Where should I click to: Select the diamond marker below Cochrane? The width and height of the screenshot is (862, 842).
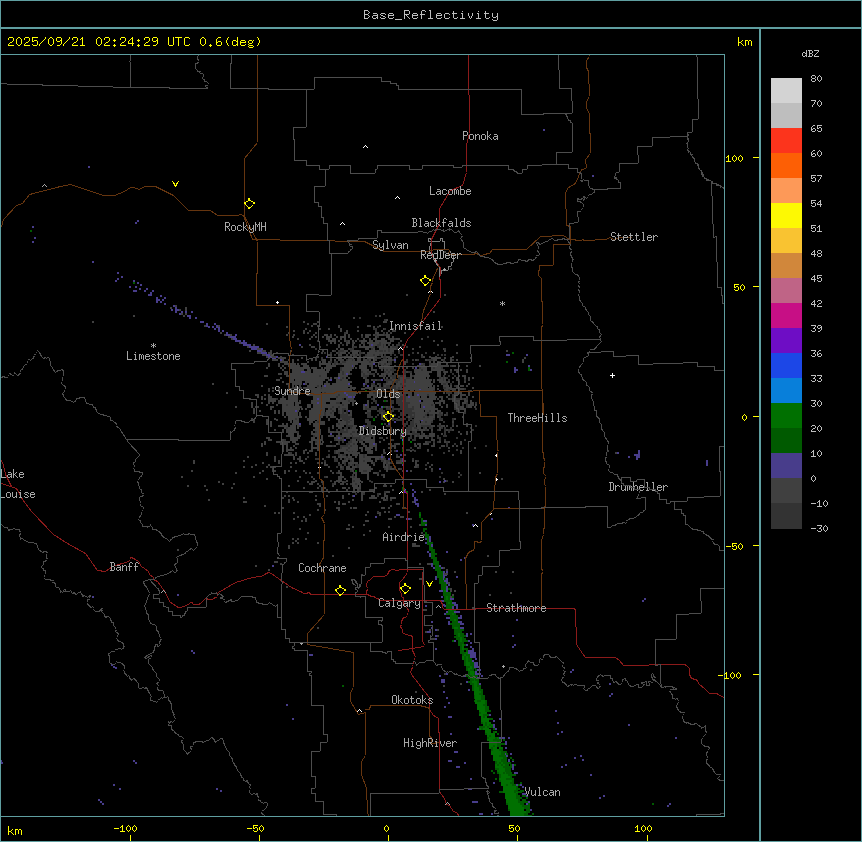tap(340, 591)
